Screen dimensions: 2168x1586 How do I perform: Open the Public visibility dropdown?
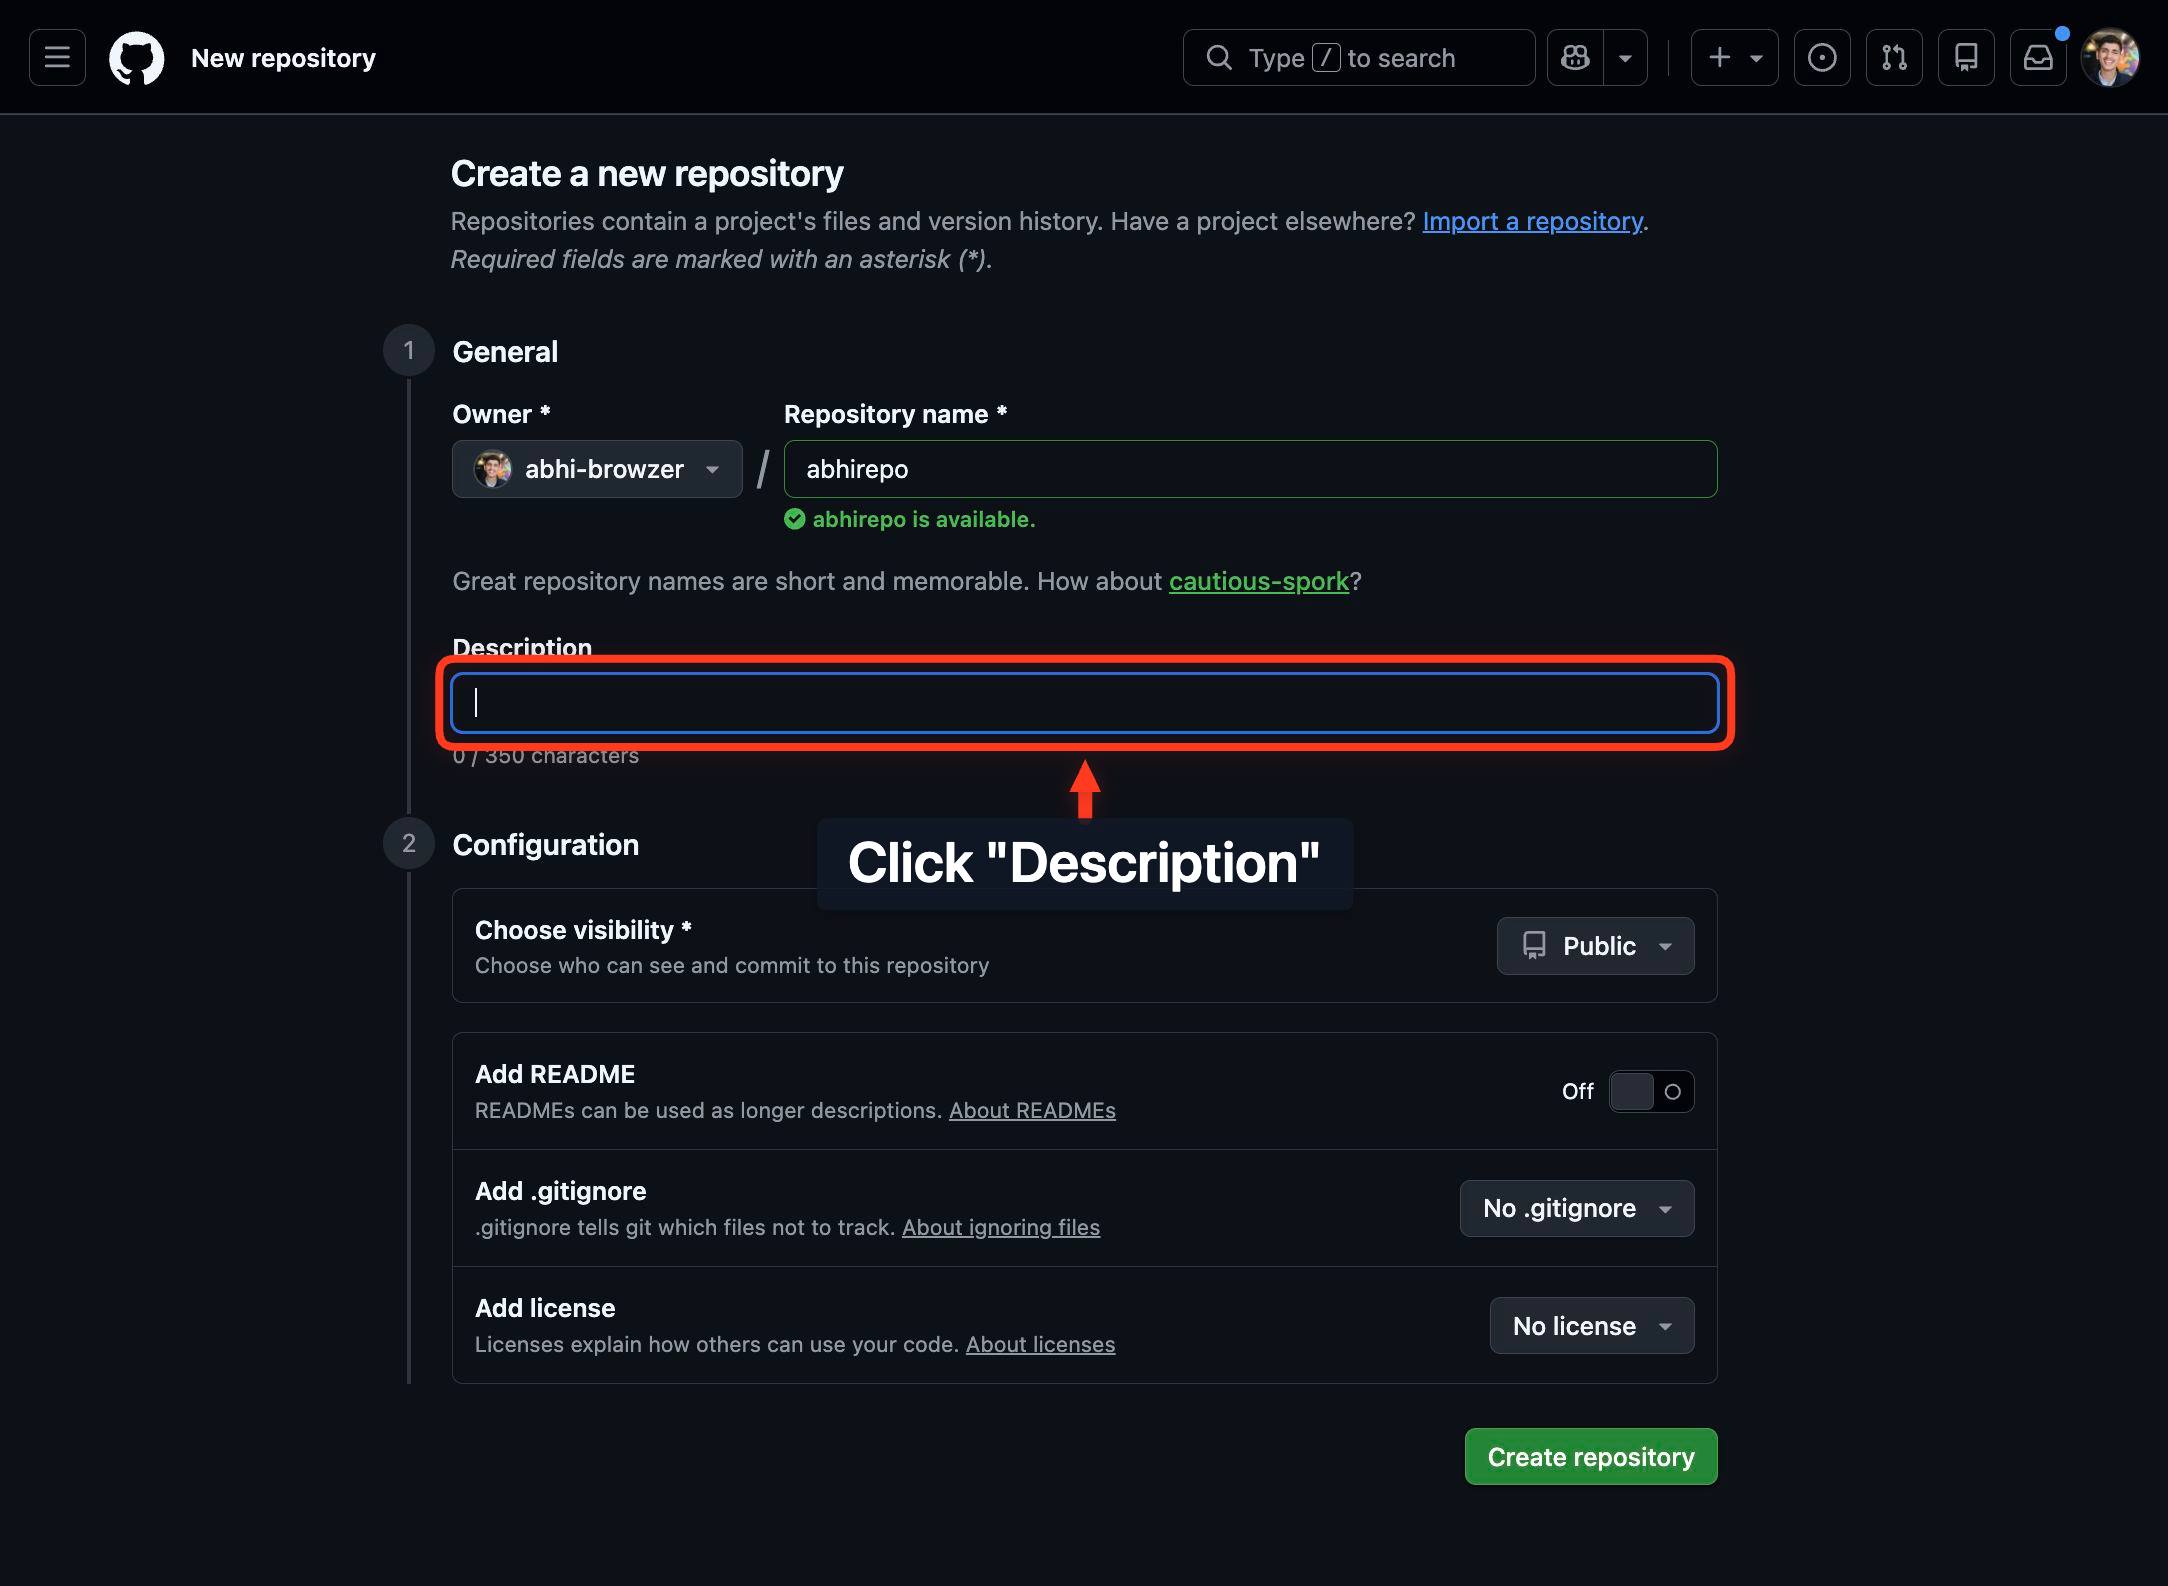(1596, 946)
